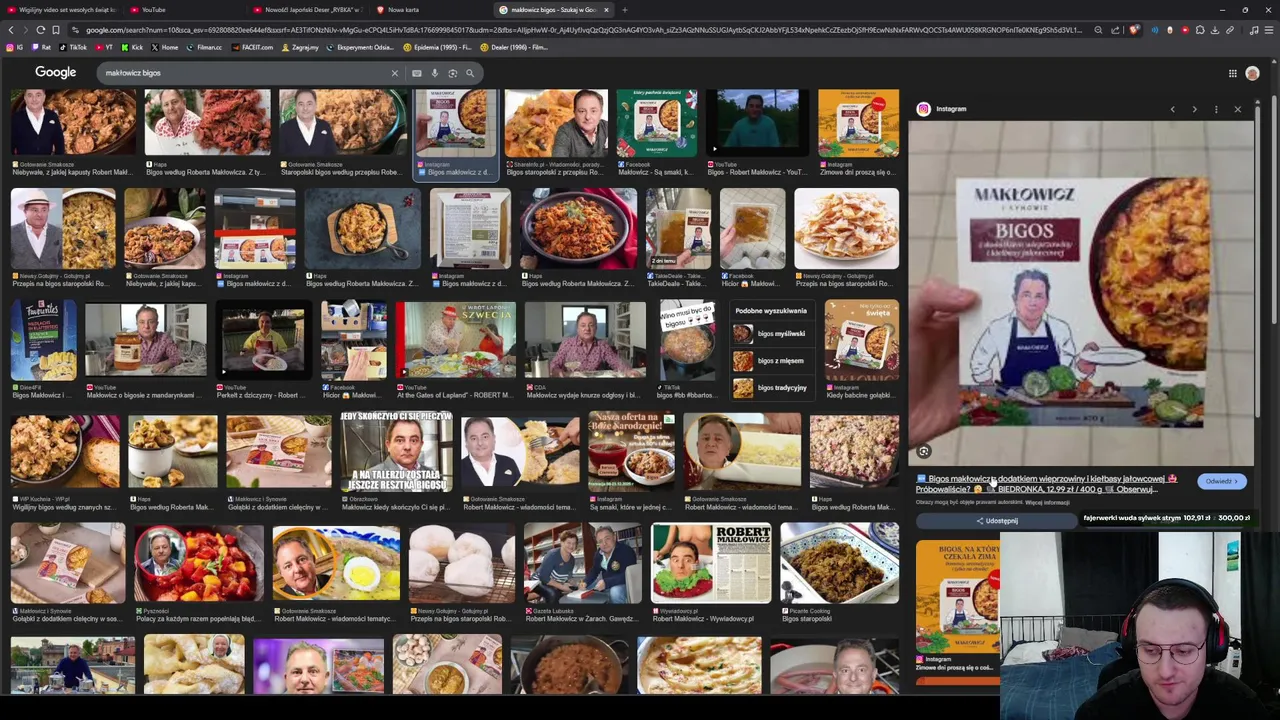Open the Google apps grid
The width and height of the screenshot is (1280, 720).
pyautogui.click(x=1232, y=73)
